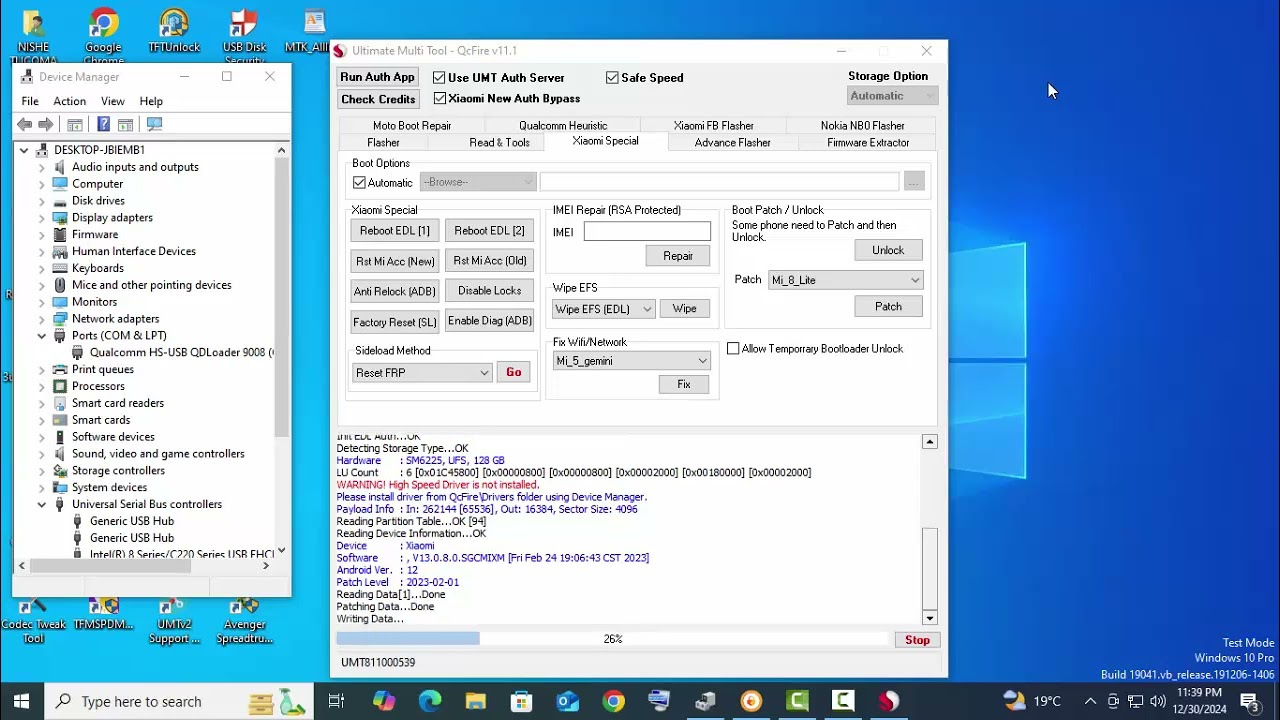Viewport: 1280px width, 720px height.
Task: Open Task View on the taskbar
Action: [x=336, y=701]
